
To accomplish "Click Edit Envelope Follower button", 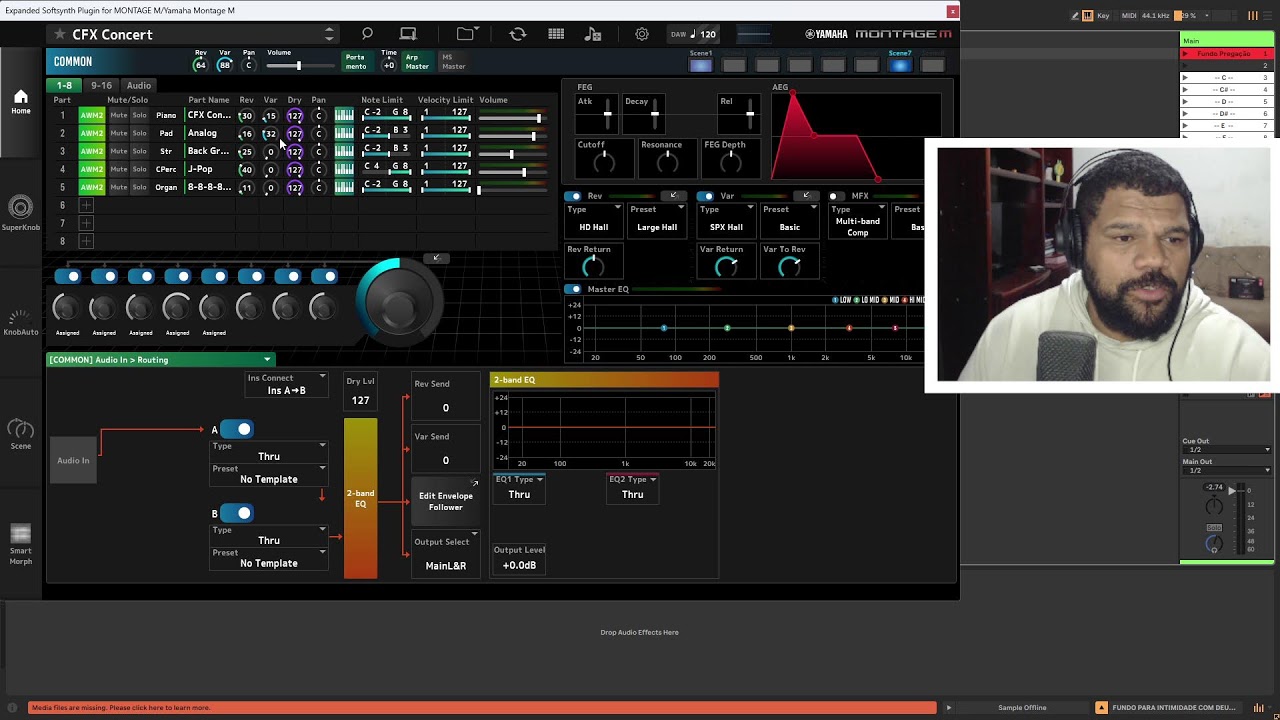I will point(446,501).
